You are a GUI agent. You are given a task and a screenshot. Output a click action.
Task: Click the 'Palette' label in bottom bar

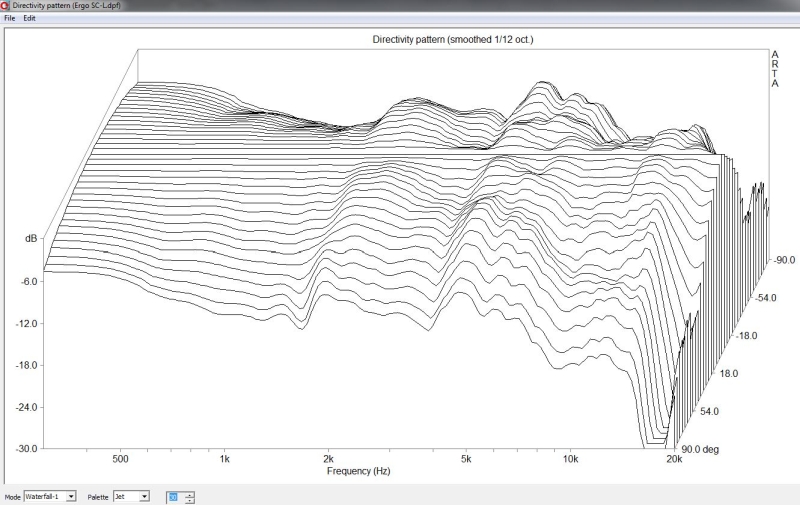(98, 497)
